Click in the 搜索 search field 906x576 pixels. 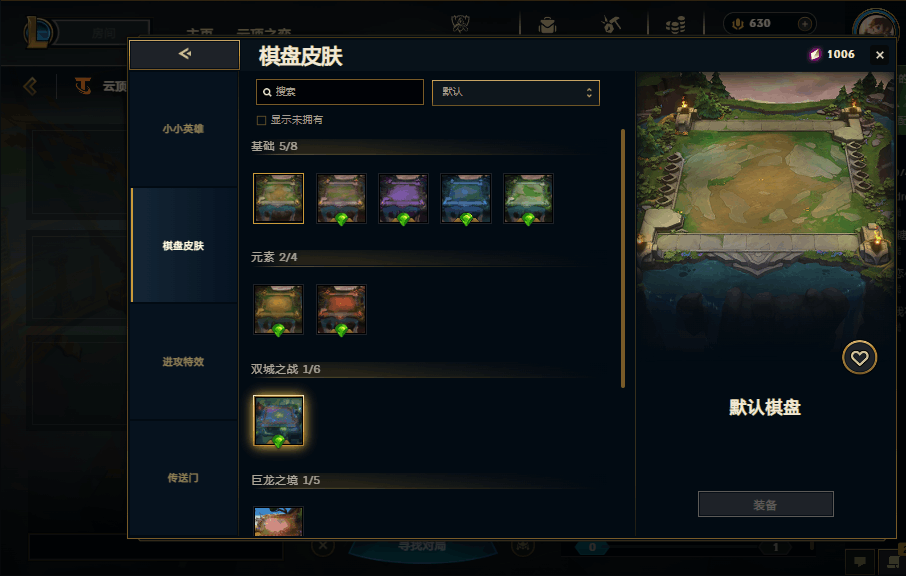click(340, 92)
